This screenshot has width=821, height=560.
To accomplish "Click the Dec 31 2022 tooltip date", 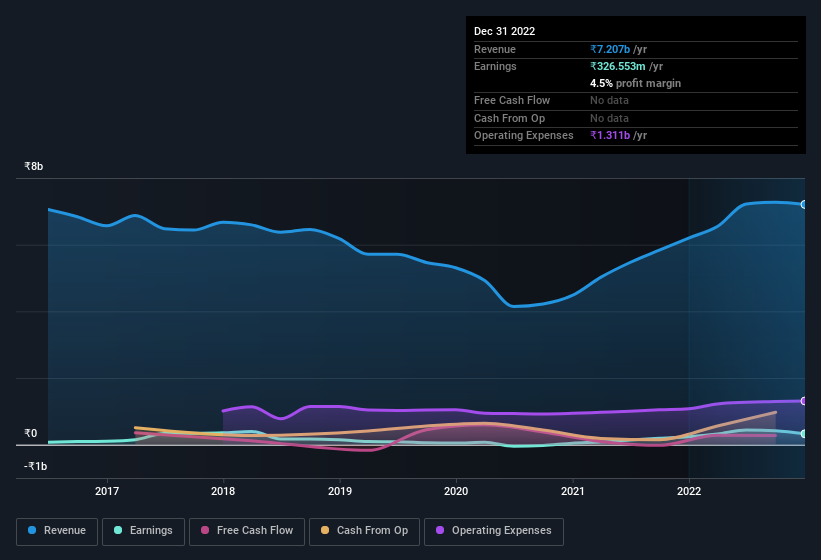I will click(504, 31).
